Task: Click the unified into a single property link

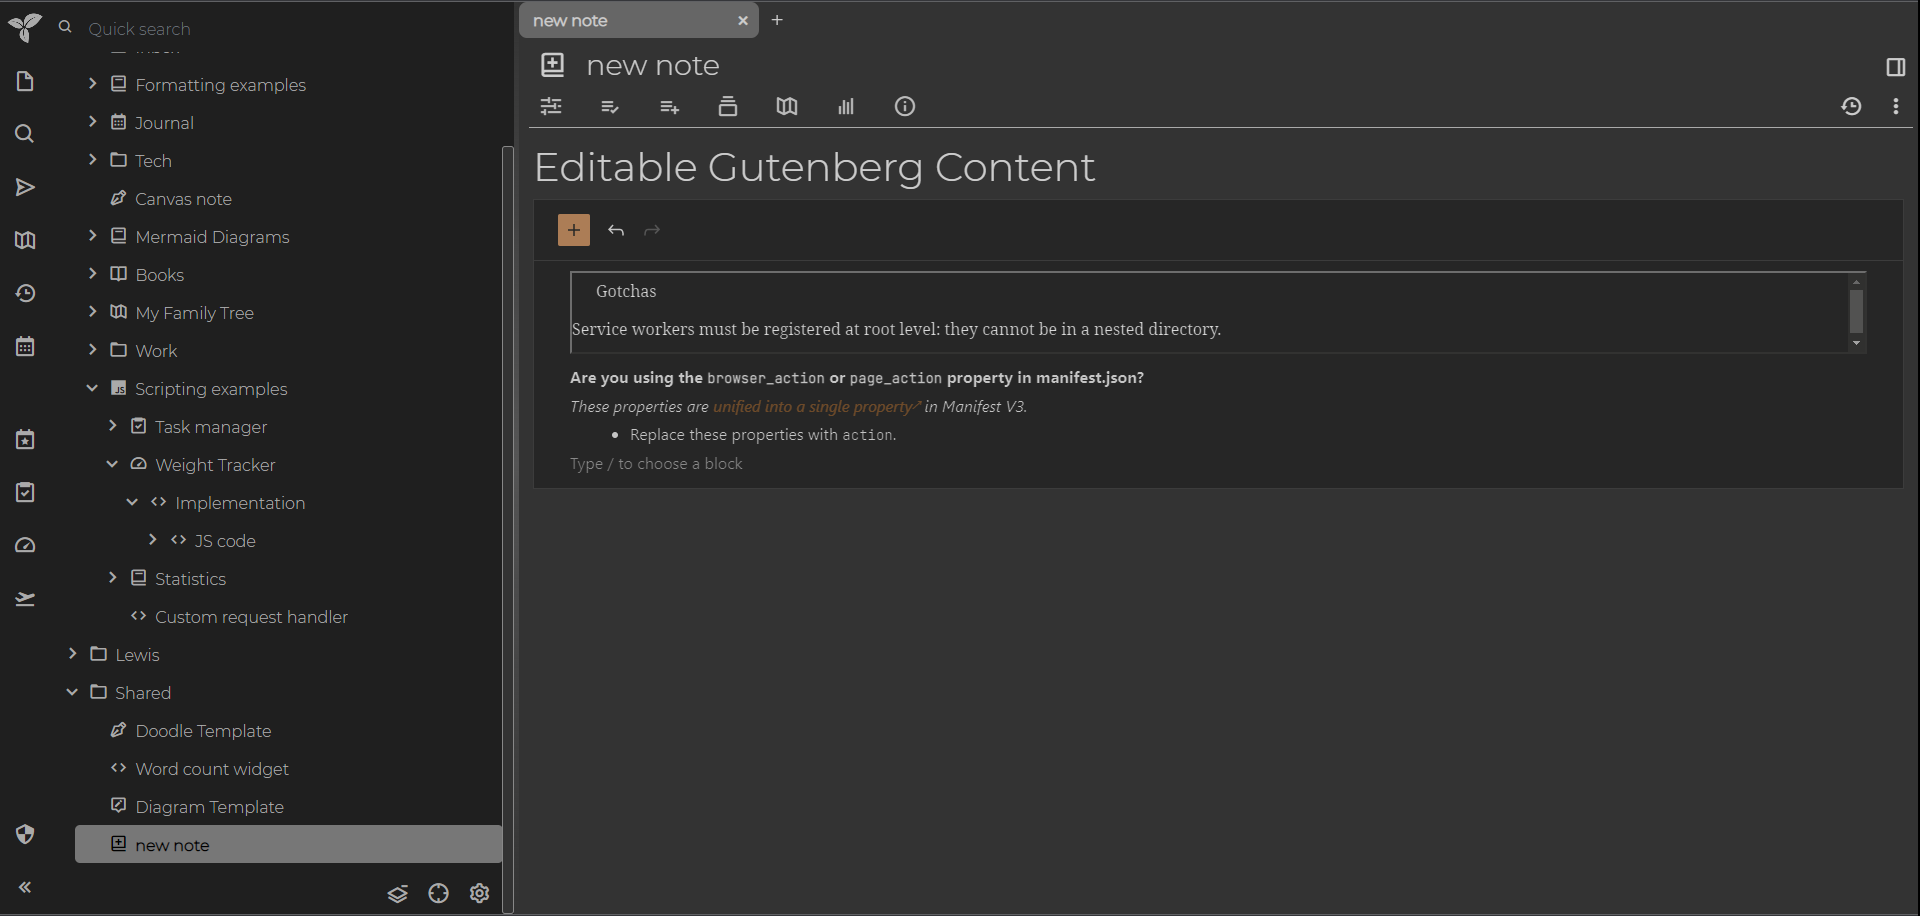Action: [814, 406]
